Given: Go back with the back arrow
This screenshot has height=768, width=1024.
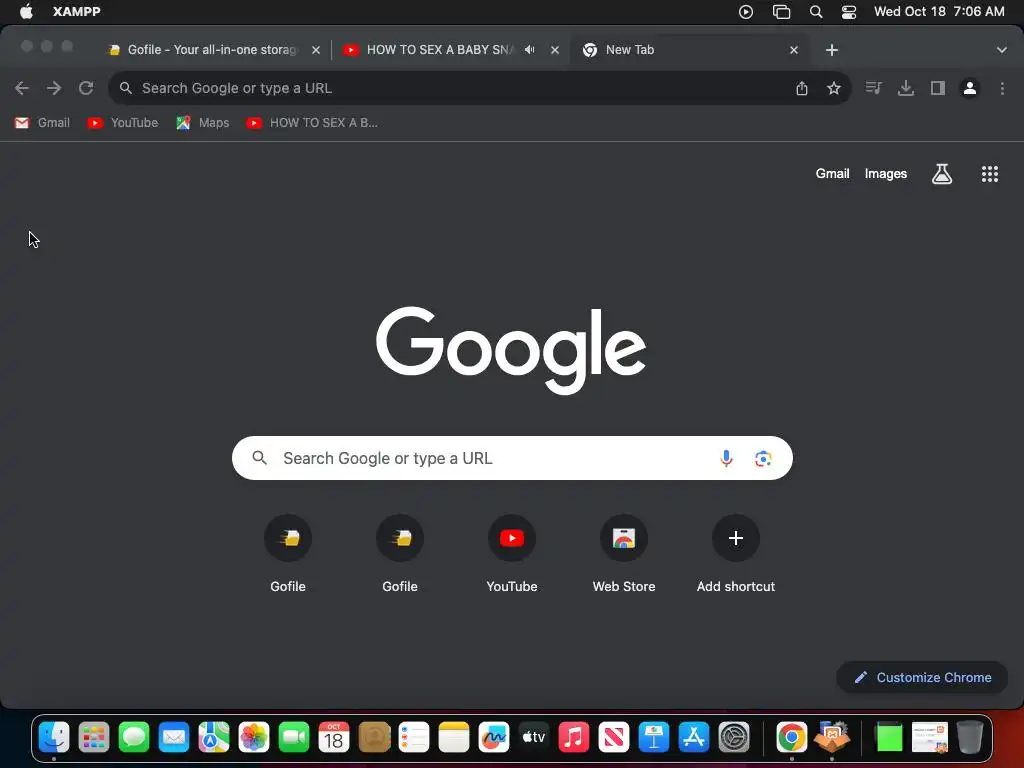Looking at the screenshot, I should pyautogui.click(x=22, y=88).
